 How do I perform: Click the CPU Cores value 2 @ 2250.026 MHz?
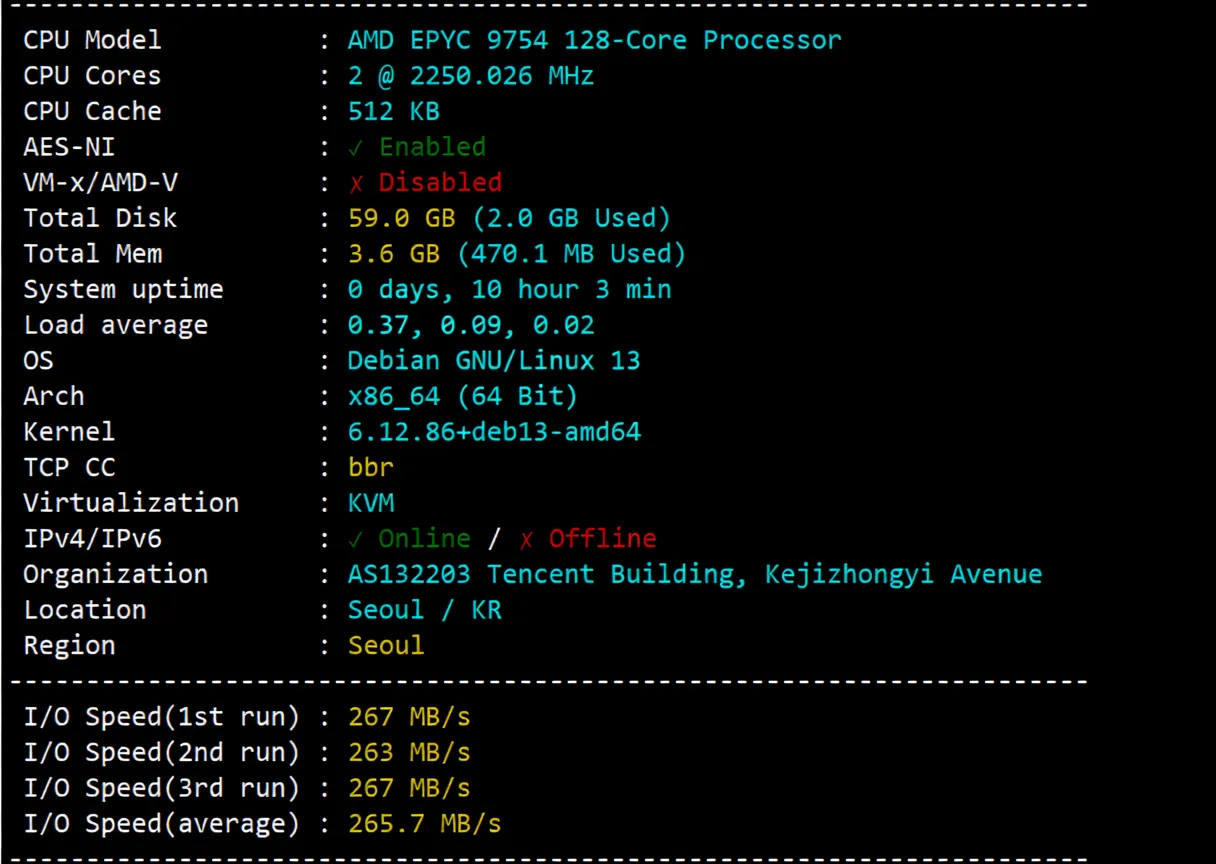coord(470,76)
